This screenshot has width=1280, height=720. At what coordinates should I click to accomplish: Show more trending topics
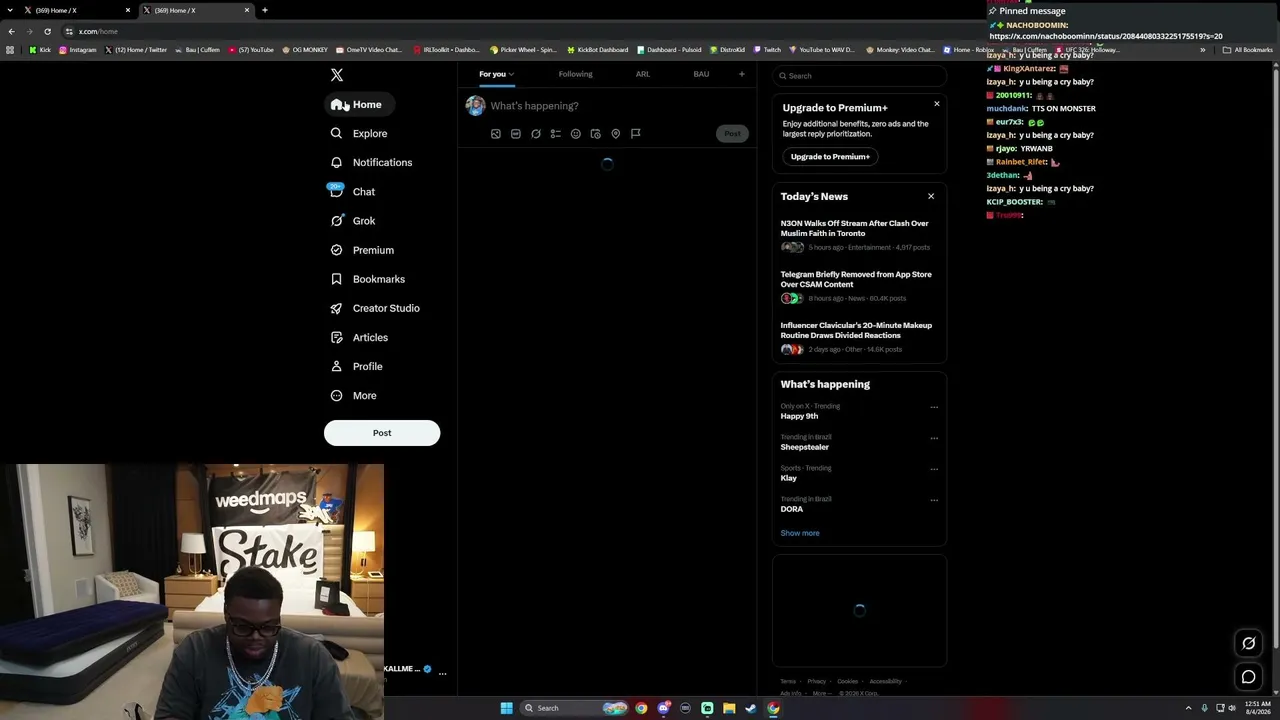point(800,533)
